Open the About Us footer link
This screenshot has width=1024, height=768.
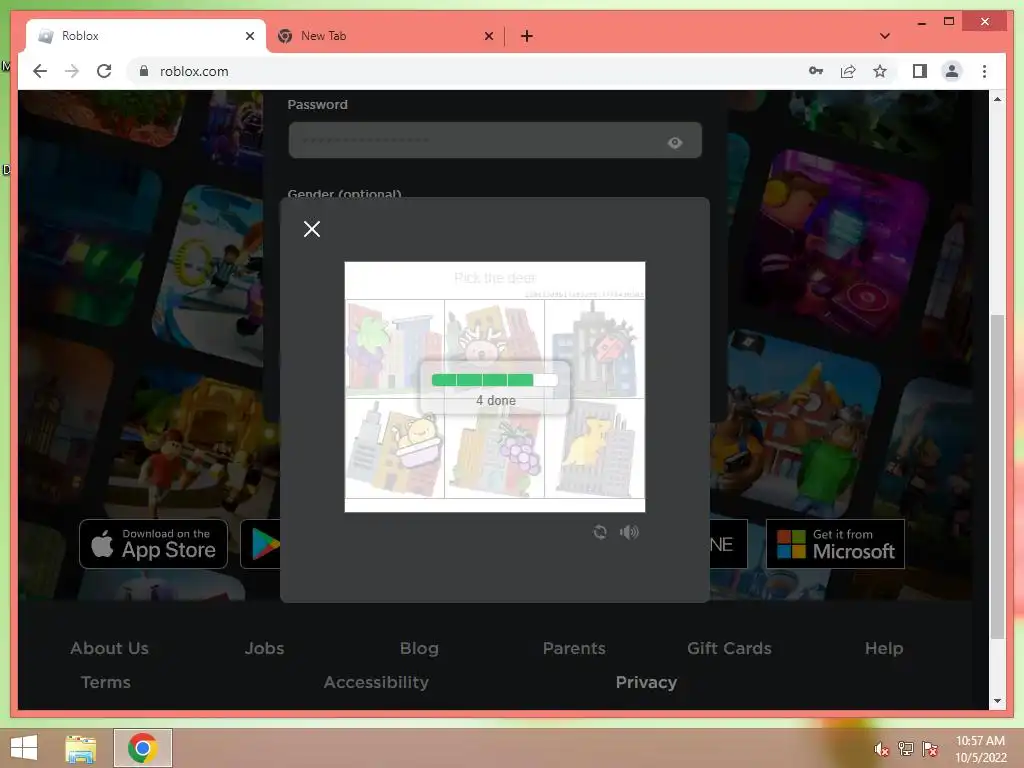pyautogui.click(x=109, y=648)
